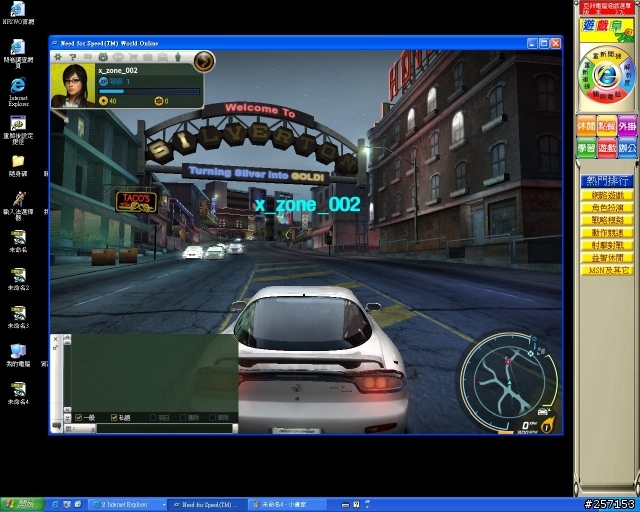Pop out chat window icon
Screen dimensions: 640x512
(x=56, y=347)
